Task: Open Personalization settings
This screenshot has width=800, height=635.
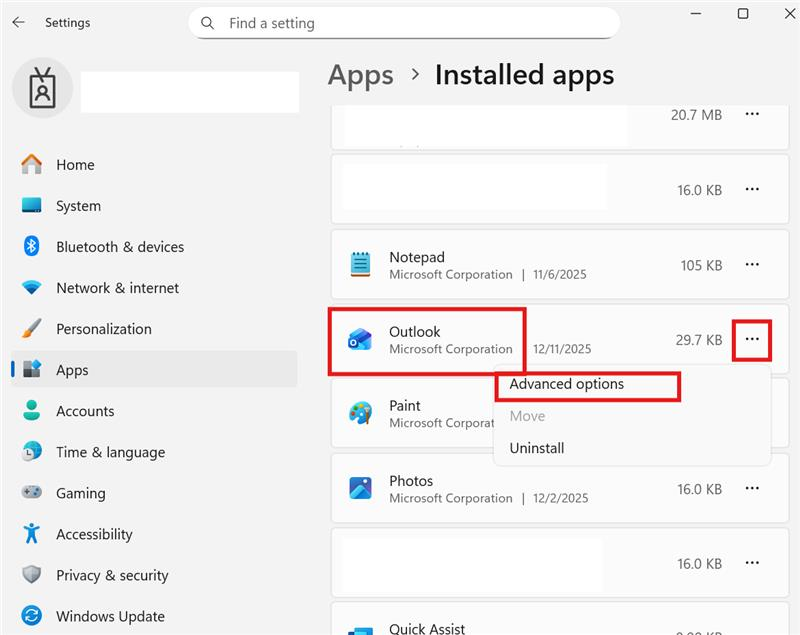Action: [x=154, y=329]
